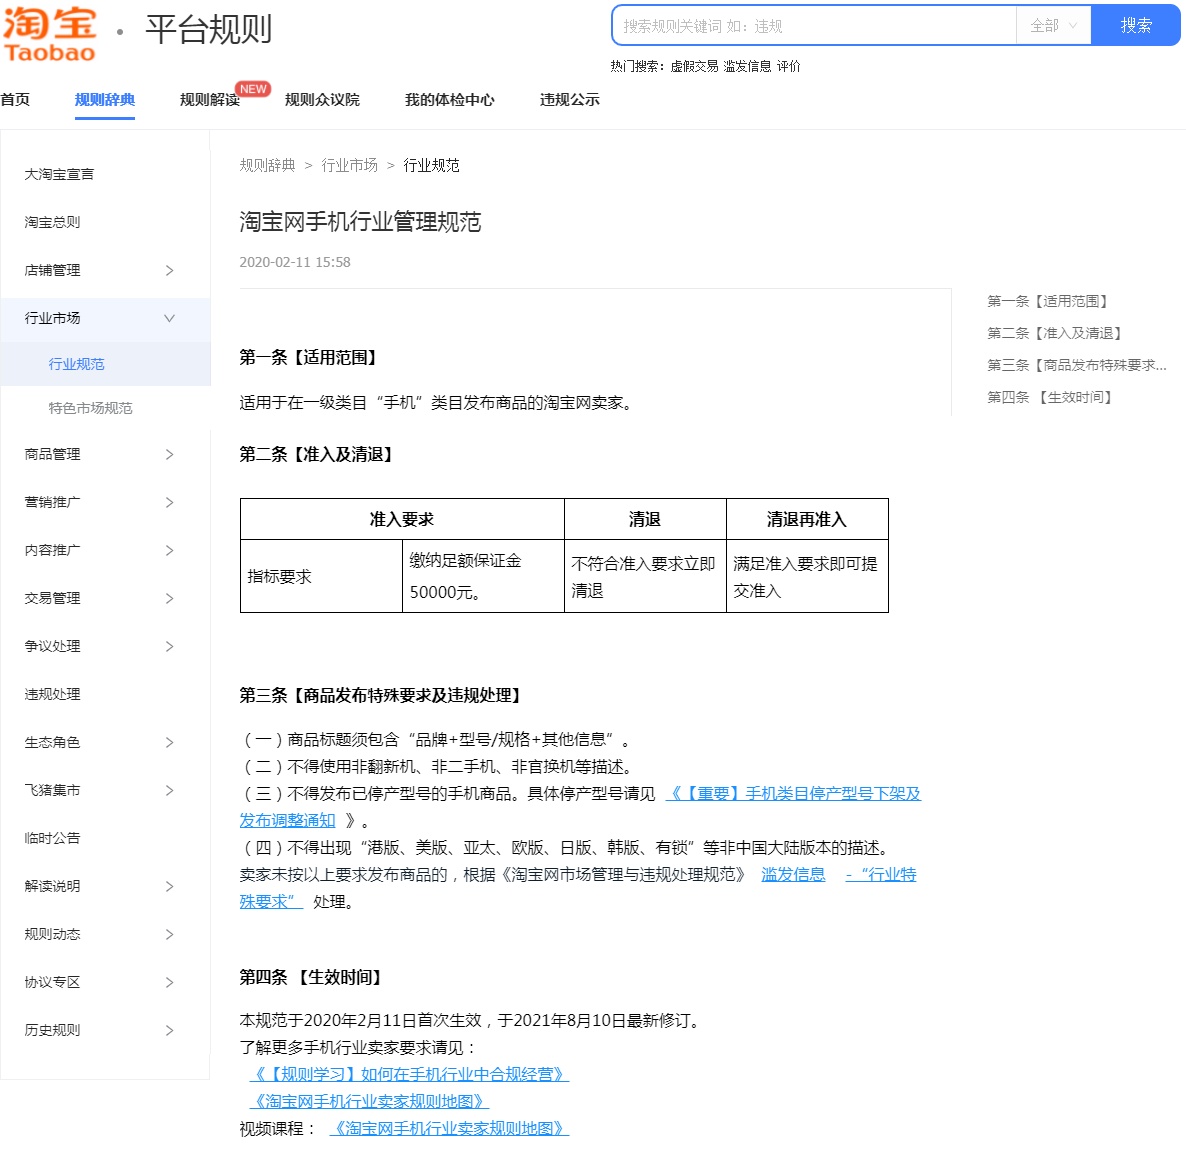Open 违规处理 in the sidebar

coord(52,694)
